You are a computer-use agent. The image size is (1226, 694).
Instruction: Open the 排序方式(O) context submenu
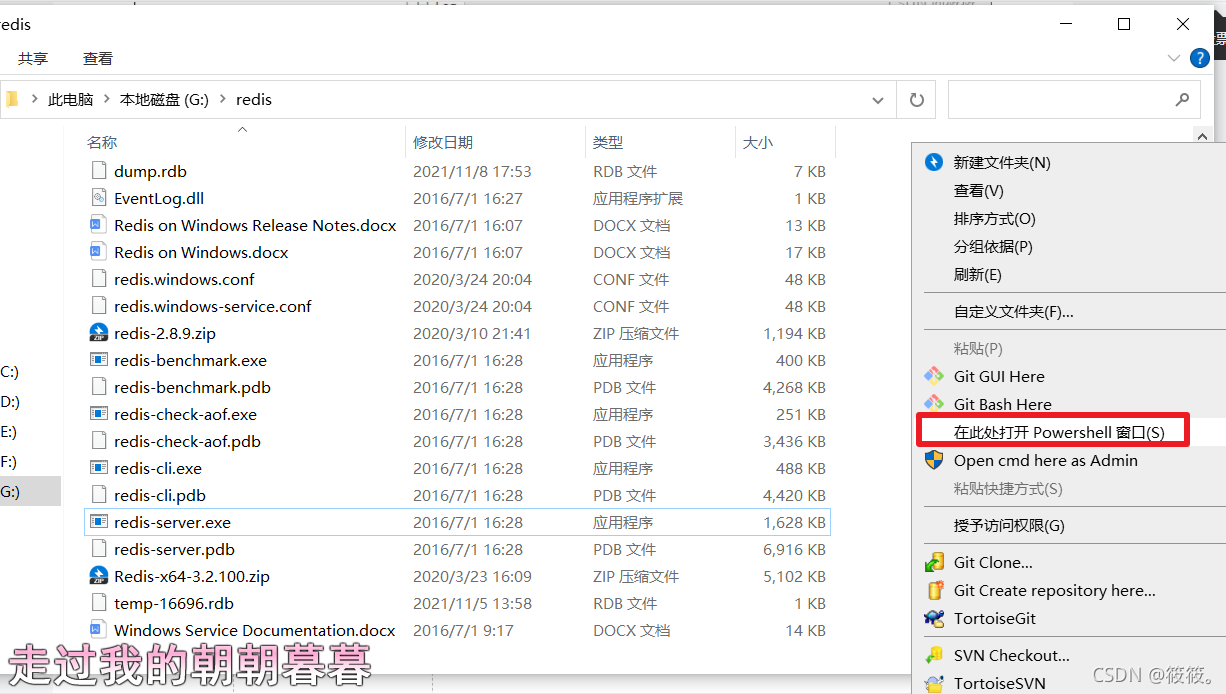click(x=995, y=218)
